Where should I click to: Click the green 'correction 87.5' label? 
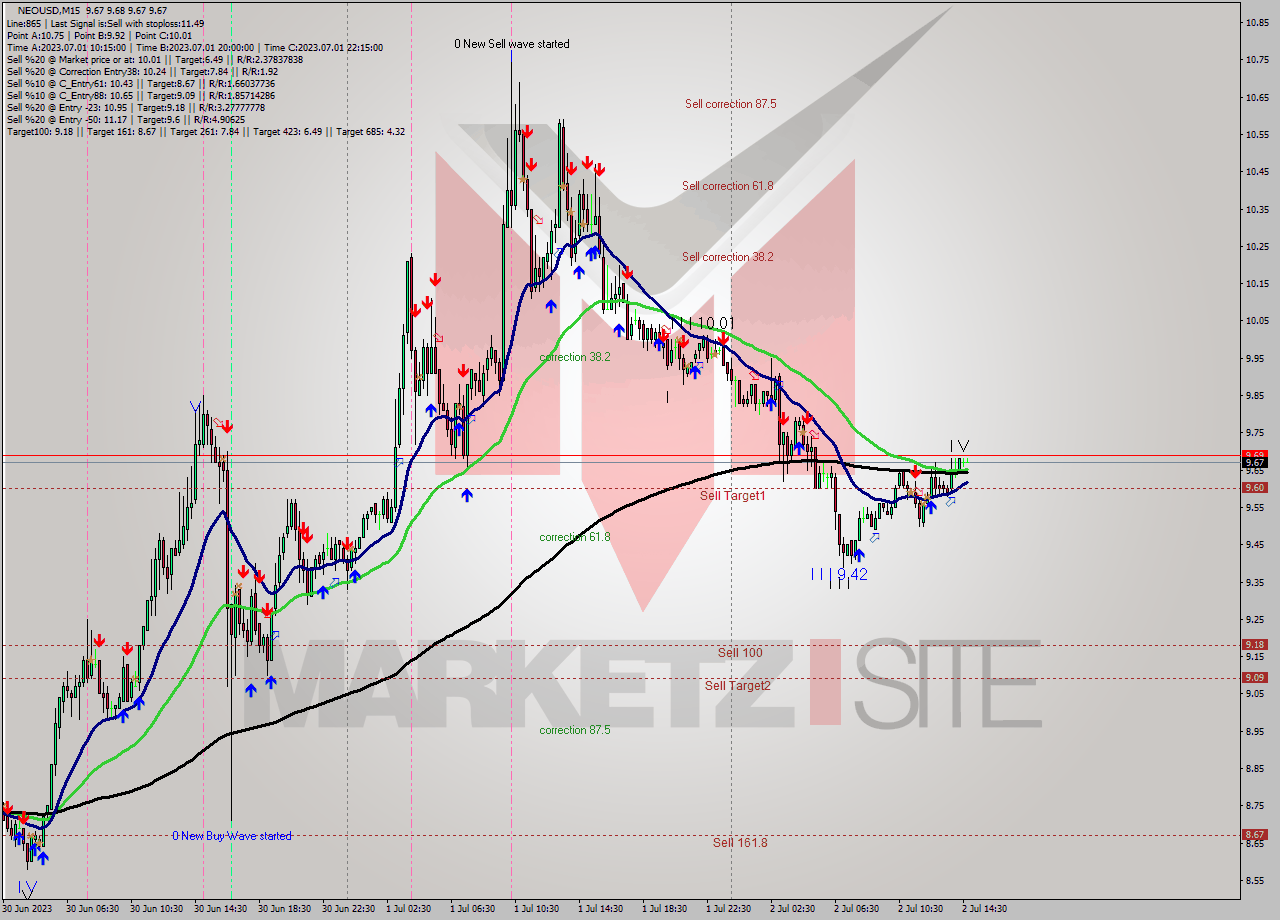[x=575, y=730]
